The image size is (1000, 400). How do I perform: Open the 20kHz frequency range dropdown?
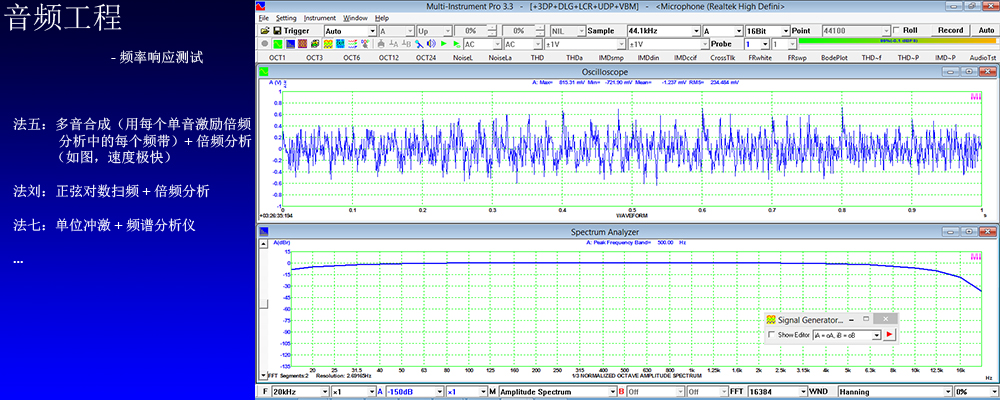tap(325, 392)
